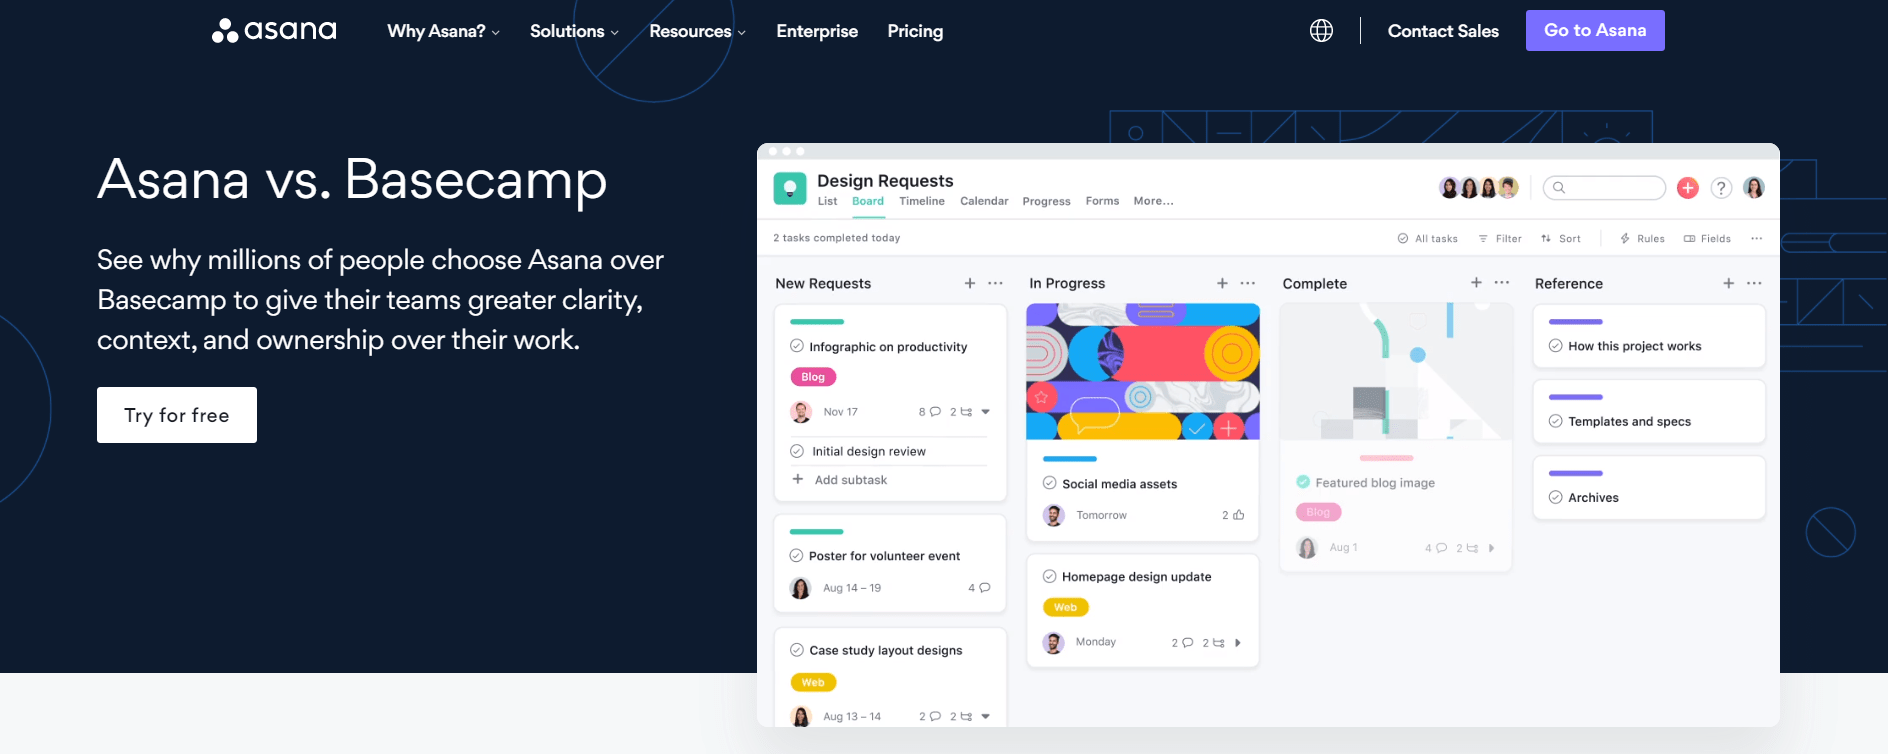Switch to the Calendar tab
1888x754 pixels.
pyautogui.click(x=984, y=201)
